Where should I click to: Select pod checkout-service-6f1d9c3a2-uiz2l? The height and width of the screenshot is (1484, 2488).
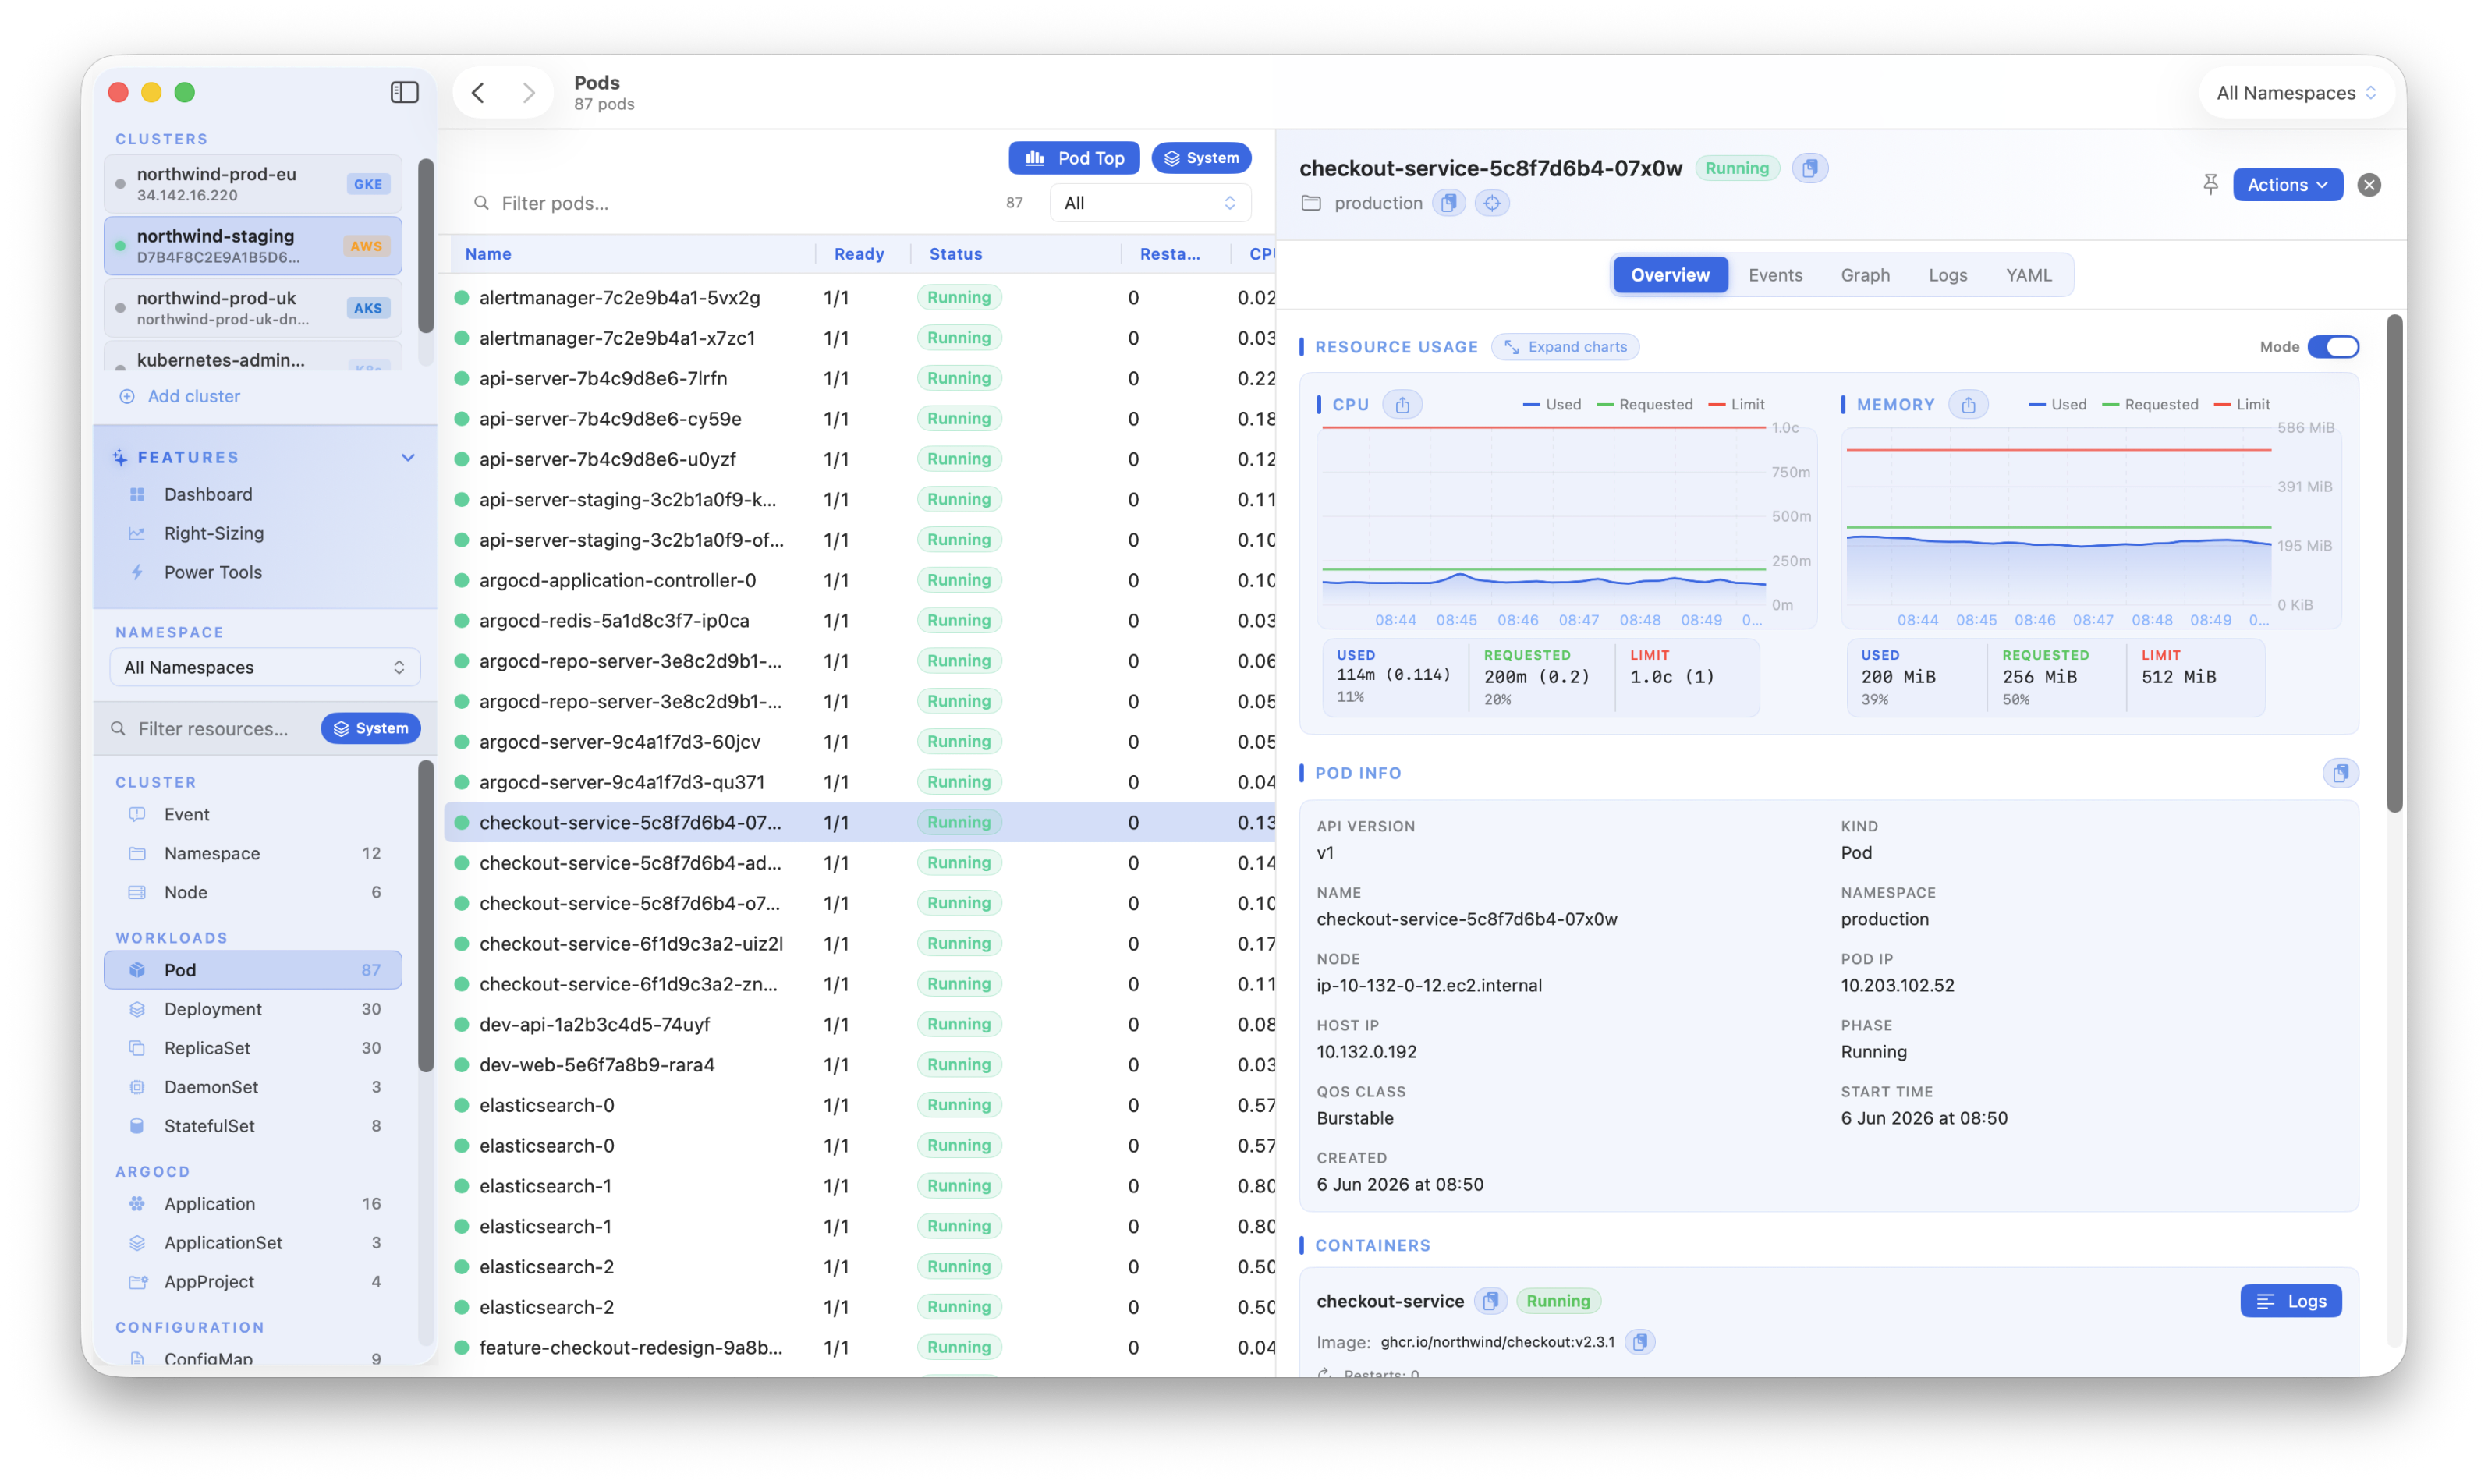coord(860,943)
